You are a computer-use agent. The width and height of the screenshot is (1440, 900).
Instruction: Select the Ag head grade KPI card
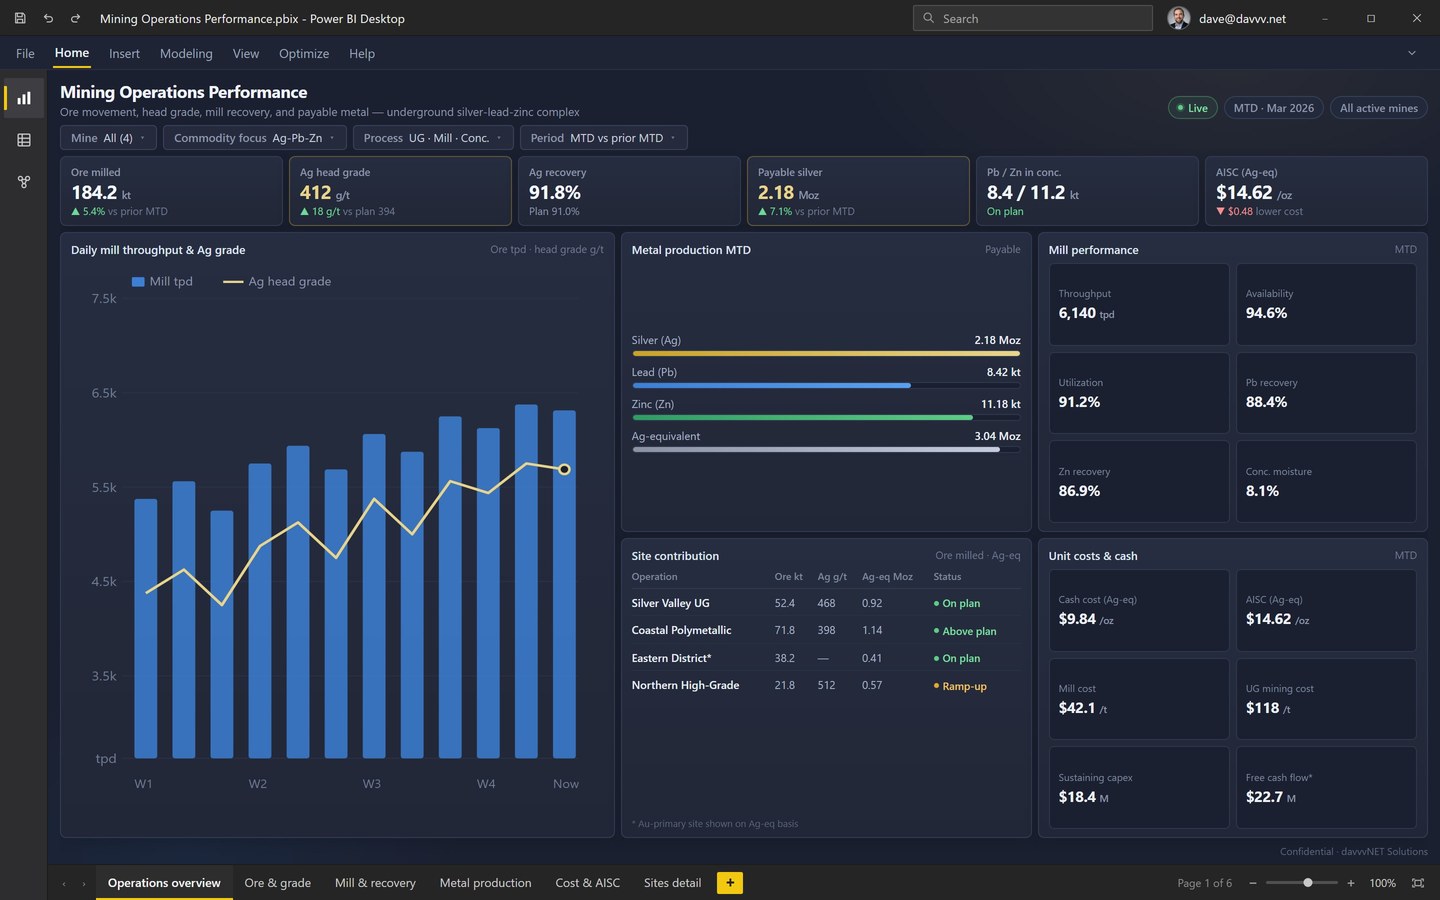[400, 190]
